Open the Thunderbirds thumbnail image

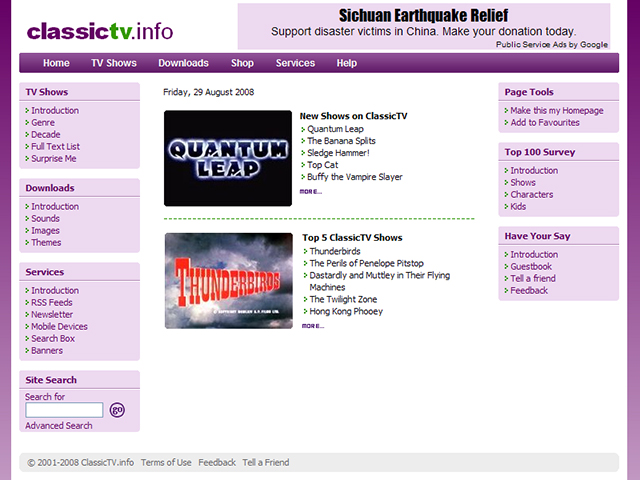tap(229, 281)
